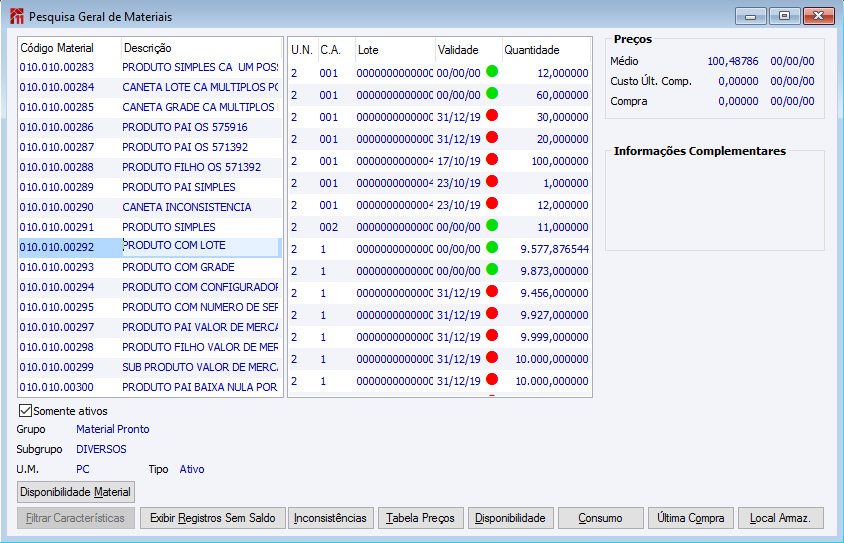
Task: Select material code 010.010.00298
Action: click(x=57, y=347)
